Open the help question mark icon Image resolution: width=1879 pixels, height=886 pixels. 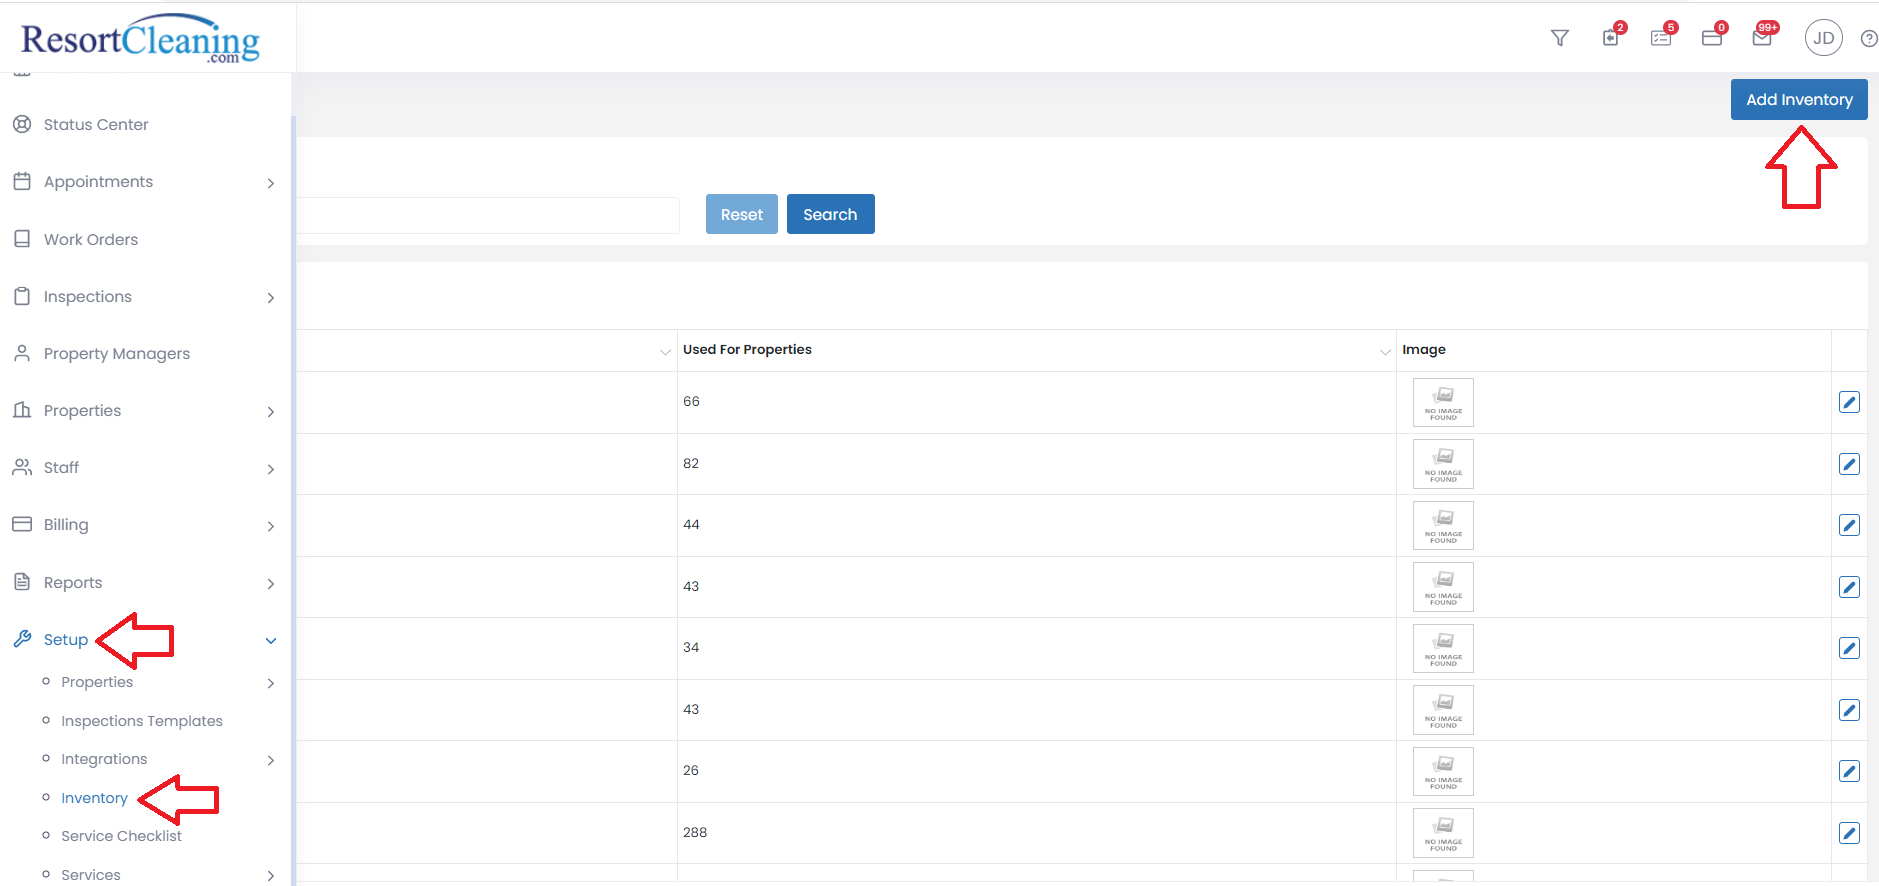[x=1868, y=39]
